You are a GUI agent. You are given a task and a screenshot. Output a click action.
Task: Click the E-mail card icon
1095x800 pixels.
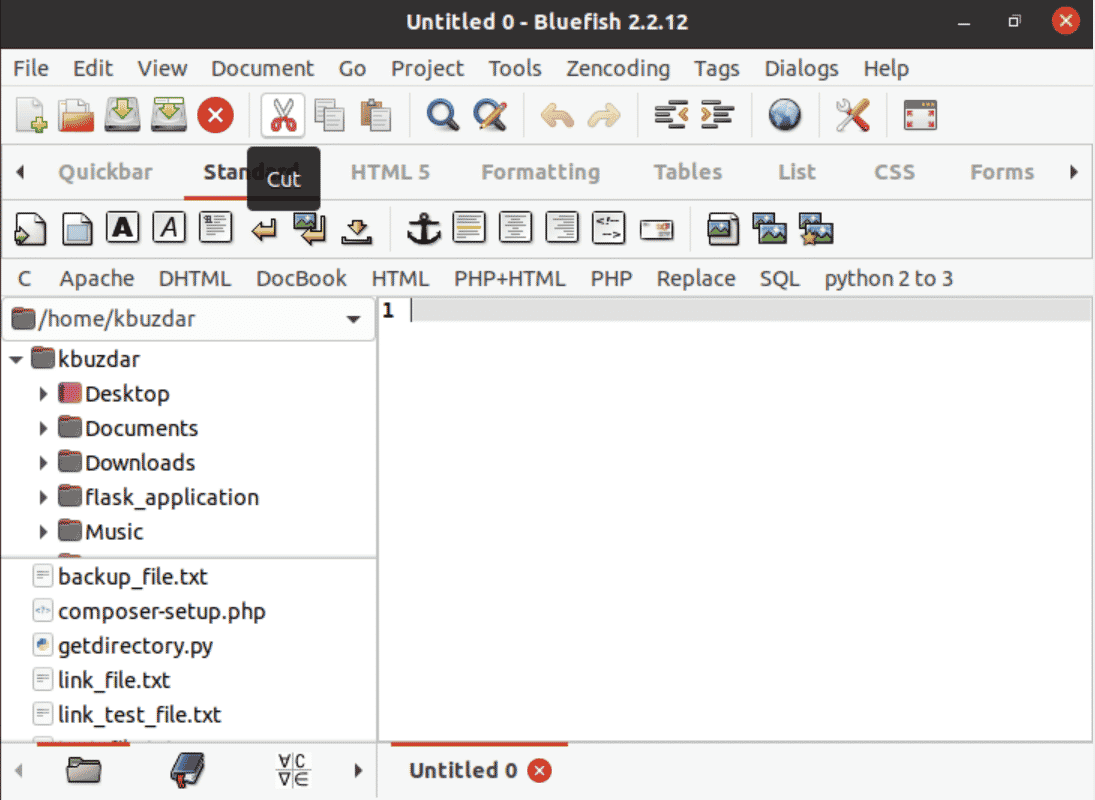pyautogui.click(x=656, y=229)
